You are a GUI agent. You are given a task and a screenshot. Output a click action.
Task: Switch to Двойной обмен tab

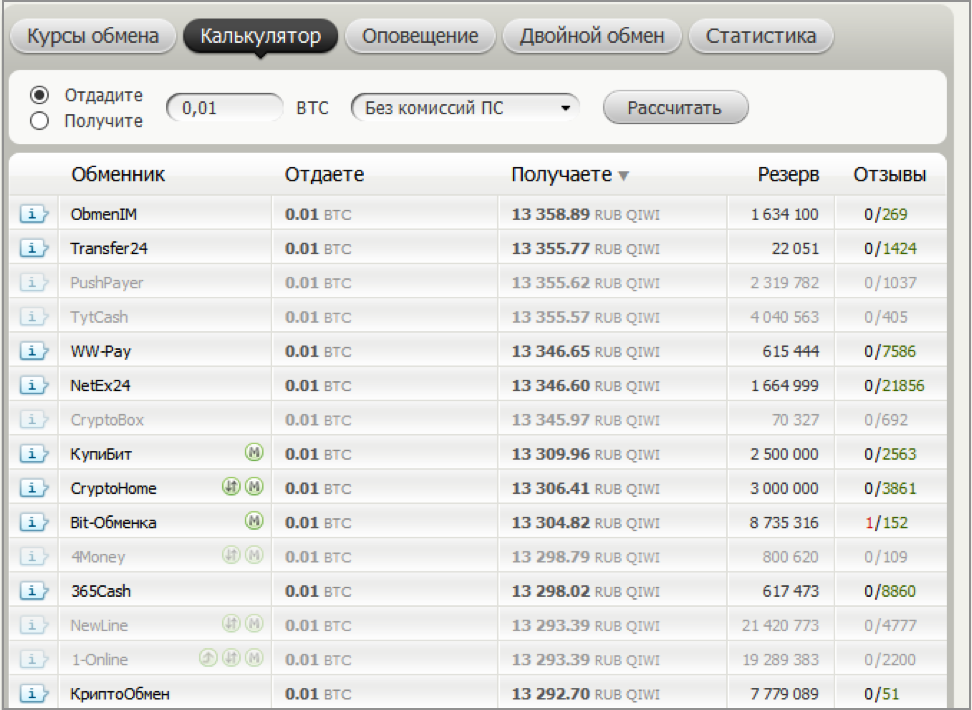(x=592, y=36)
